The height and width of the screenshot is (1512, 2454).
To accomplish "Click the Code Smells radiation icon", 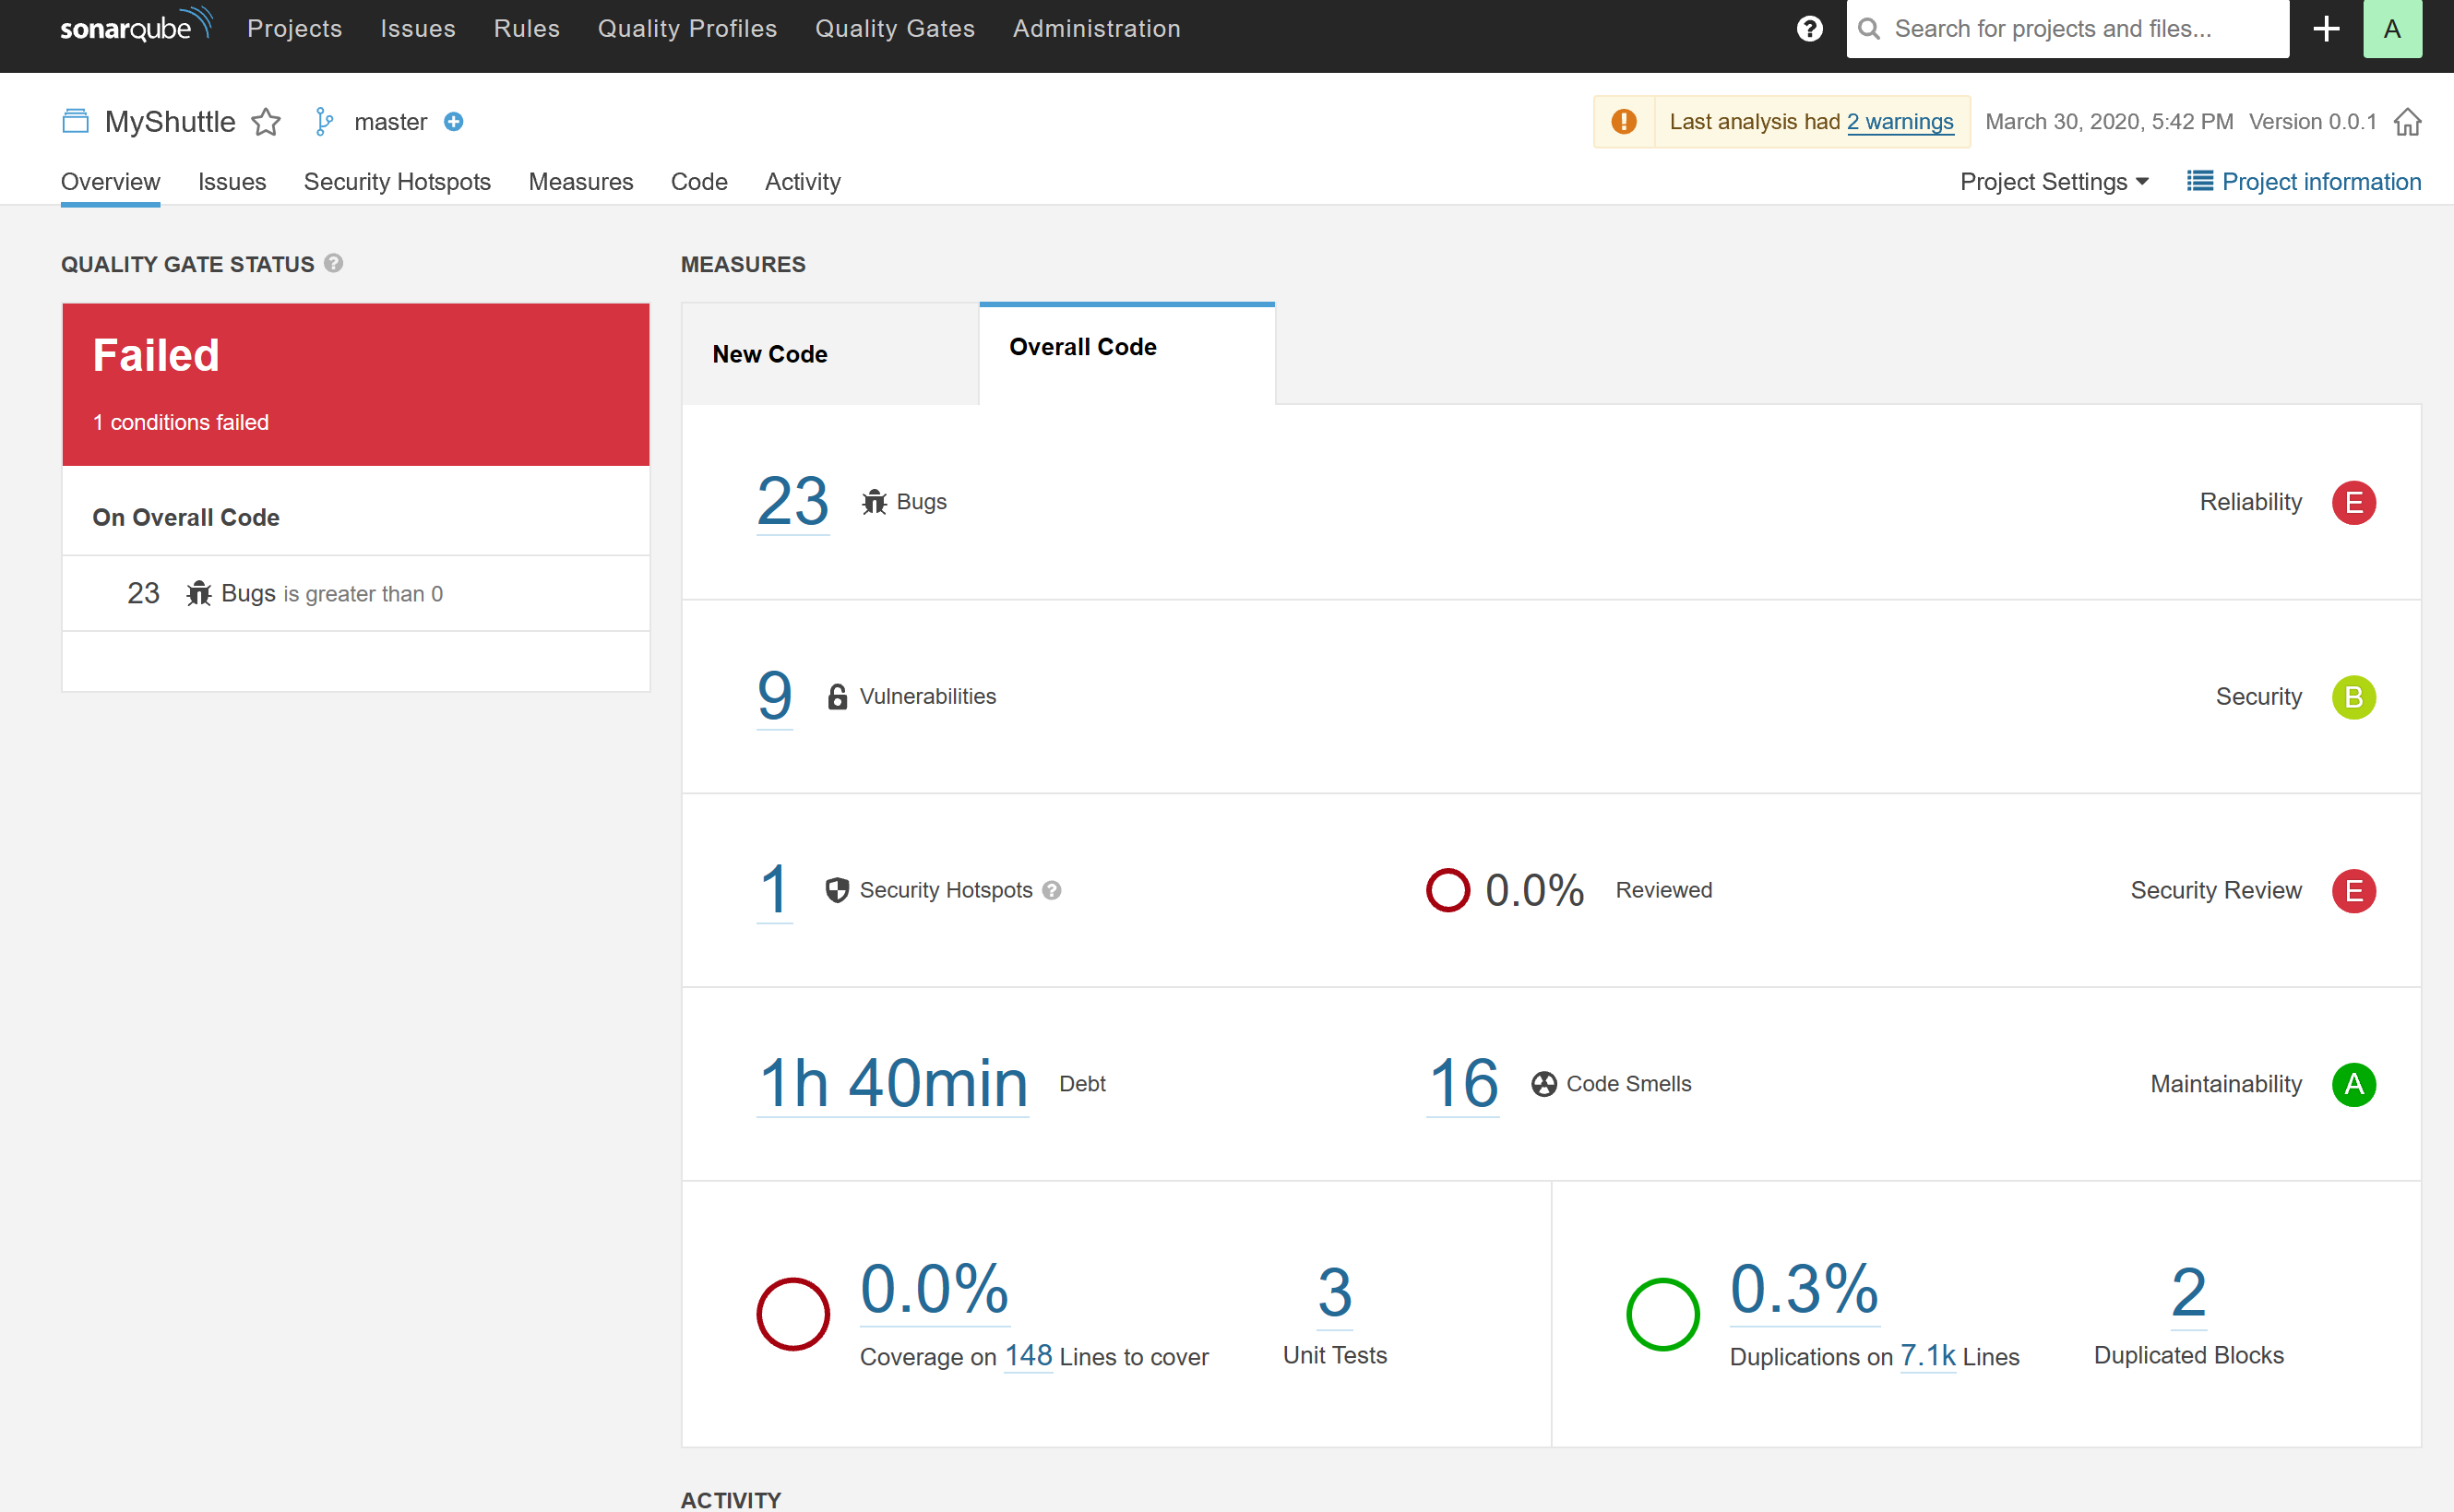I will pos(1544,1084).
